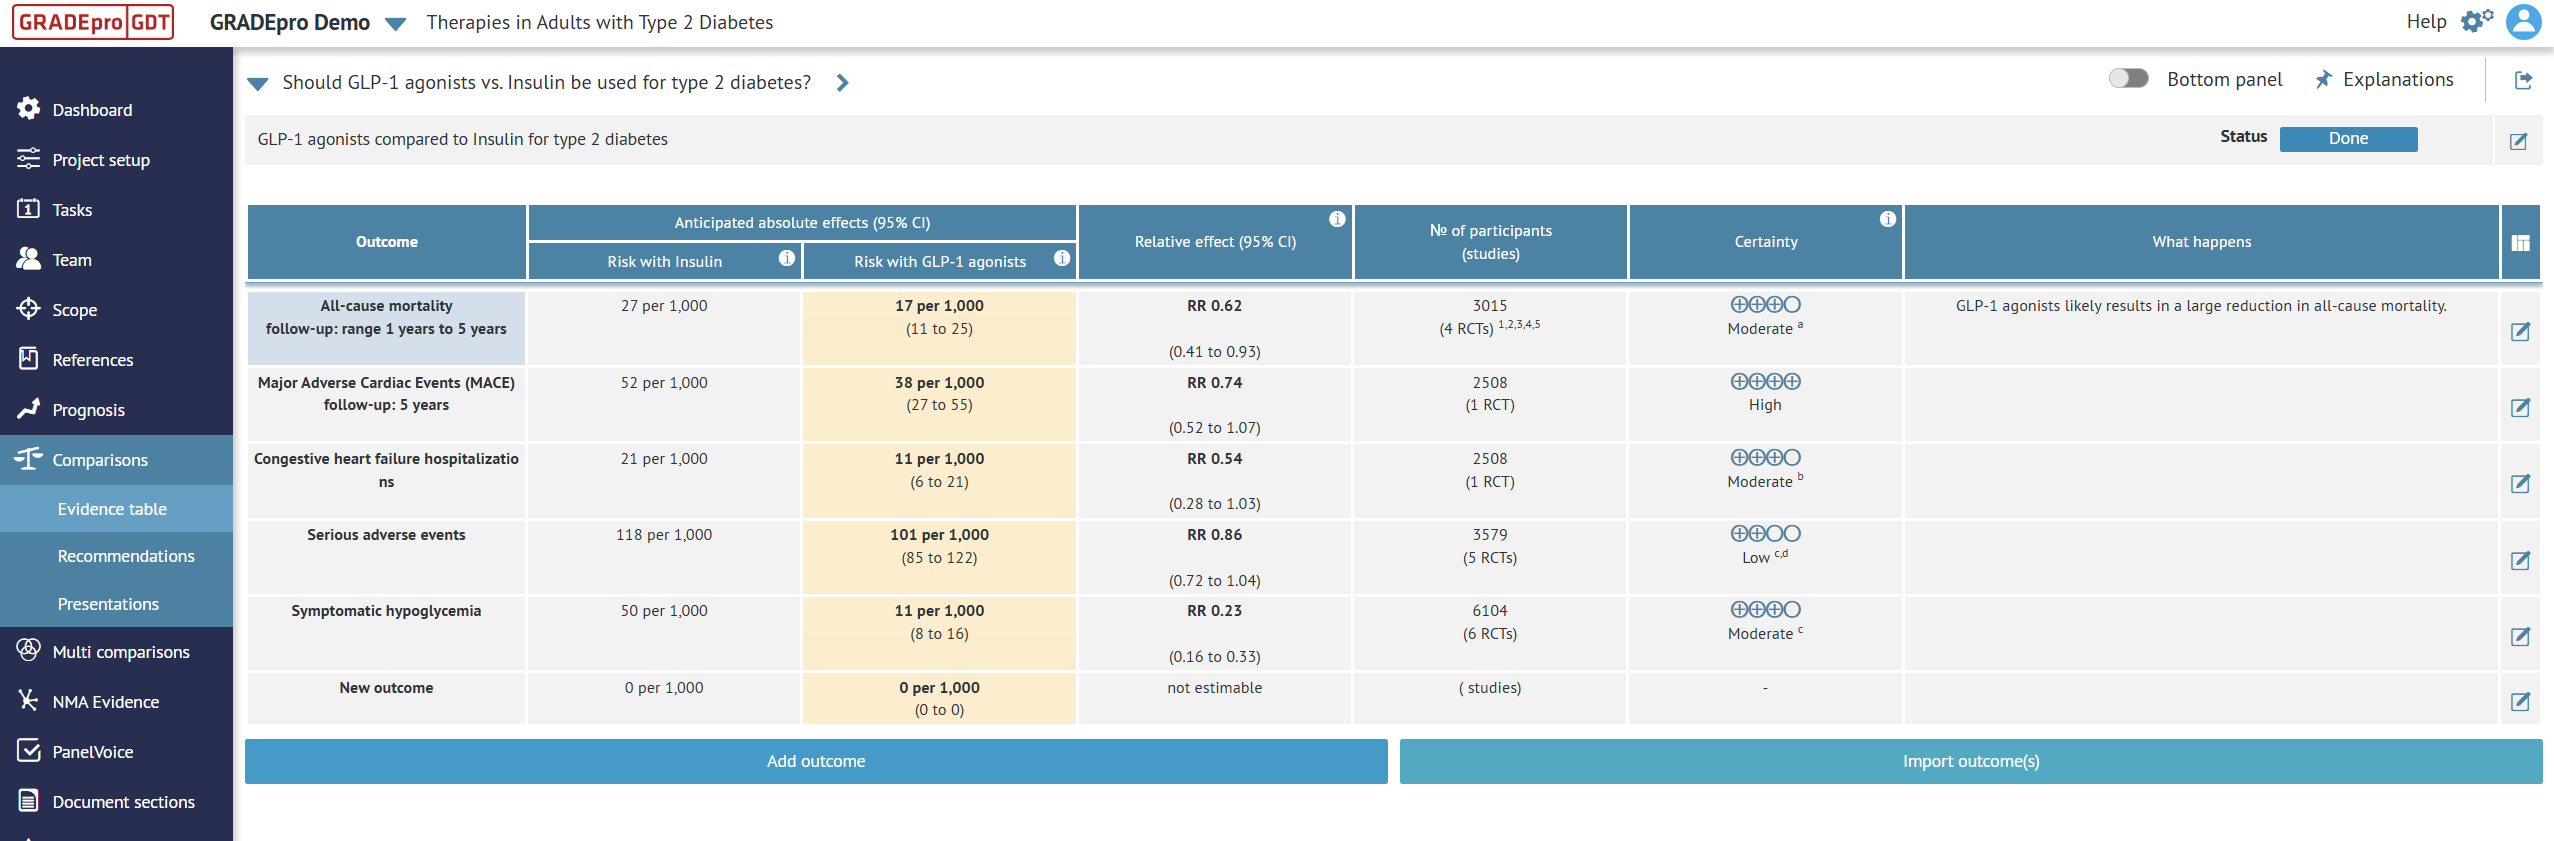The width and height of the screenshot is (2554, 841).
Task: Click the export icon next to Explanations
Action: (x=2523, y=80)
